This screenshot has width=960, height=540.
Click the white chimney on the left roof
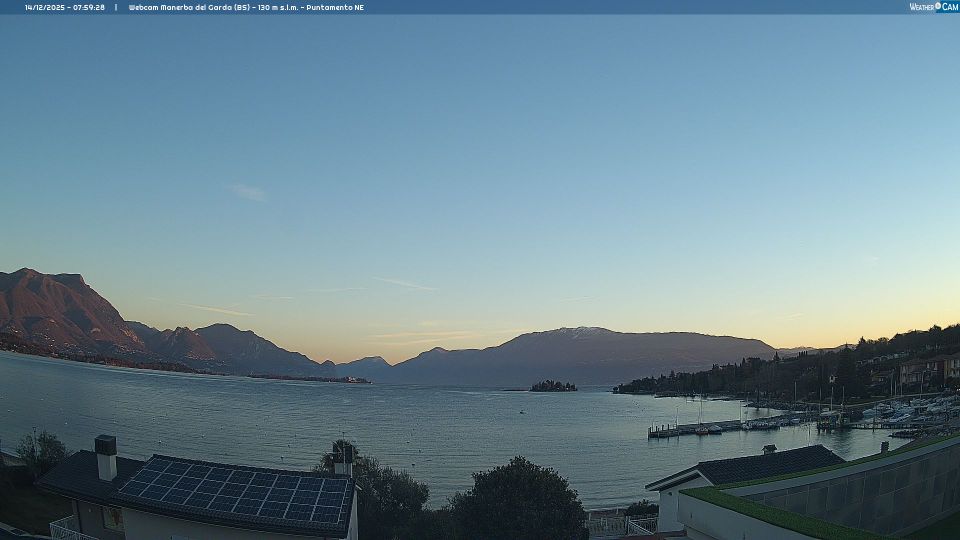[106, 458]
